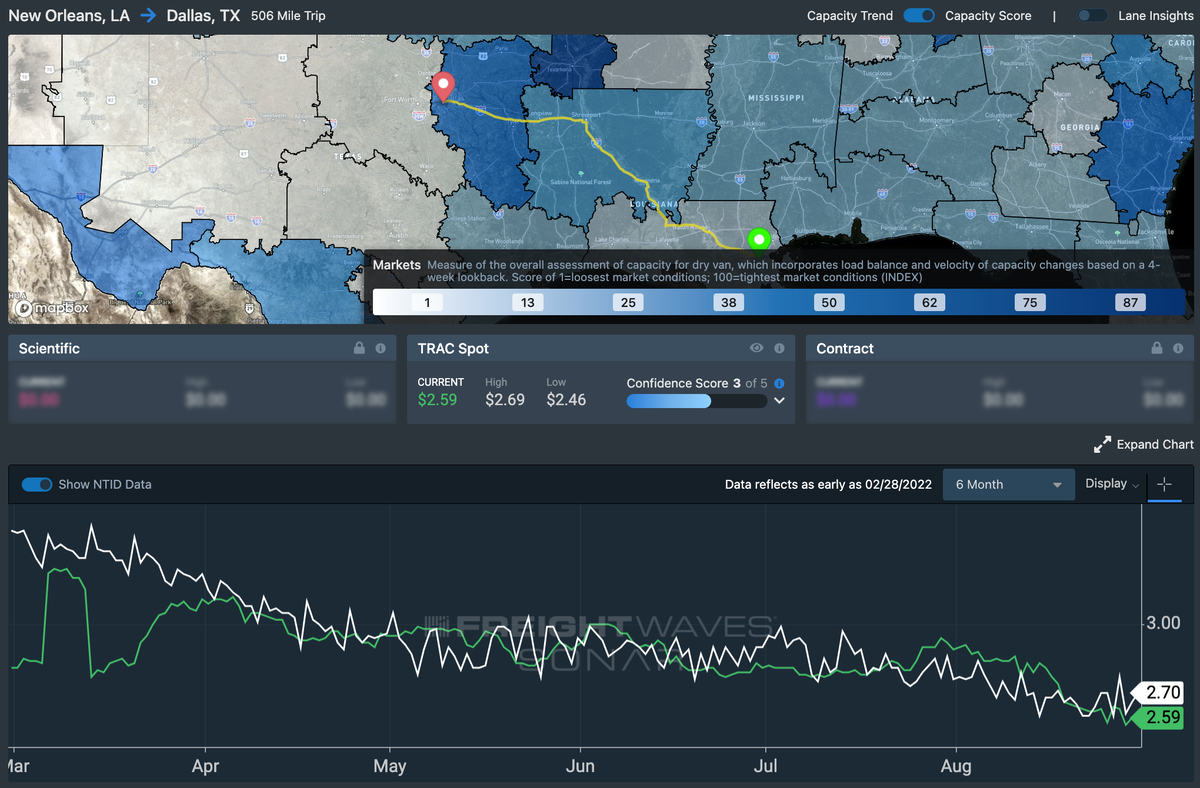Click the Confidence Score 3 of 5 text
The height and width of the screenshot is (788, 1200).
[x=699, y=383]
